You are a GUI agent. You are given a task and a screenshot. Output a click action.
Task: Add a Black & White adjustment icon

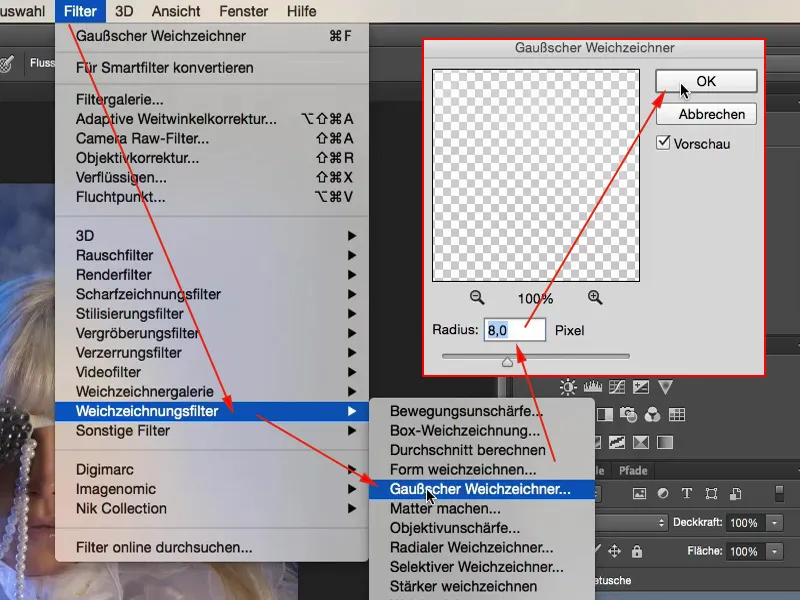click(605, 414)
